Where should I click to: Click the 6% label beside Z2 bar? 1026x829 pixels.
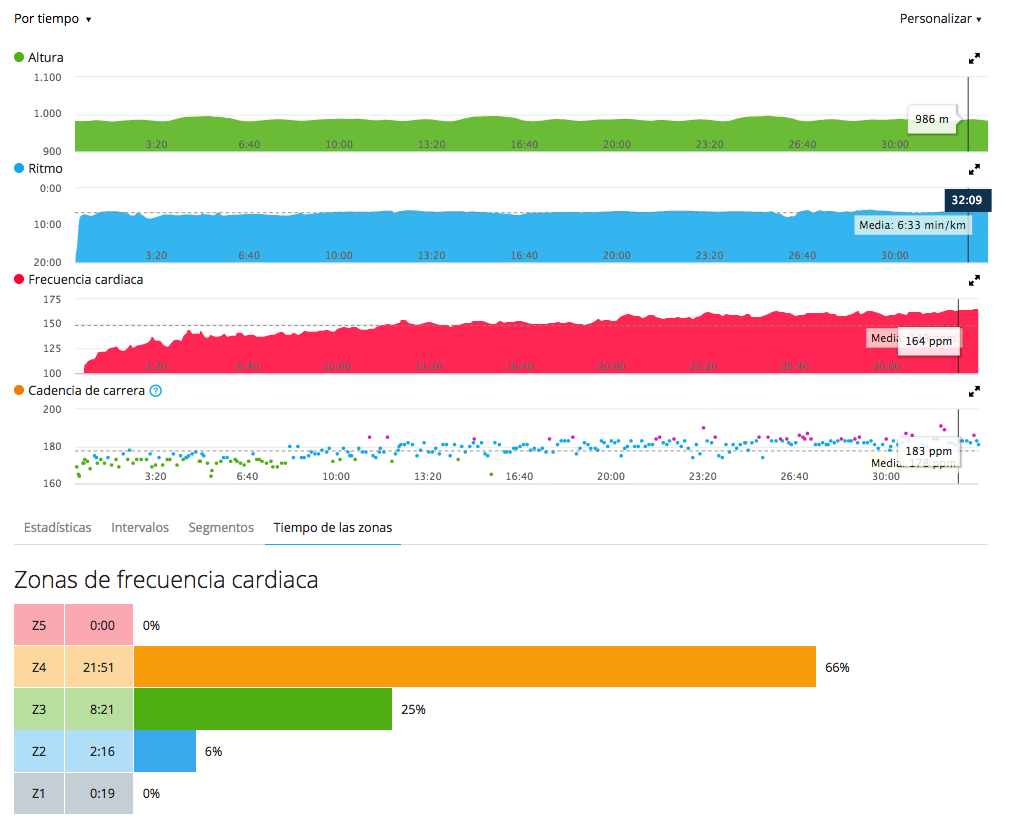tap(213, 751)
